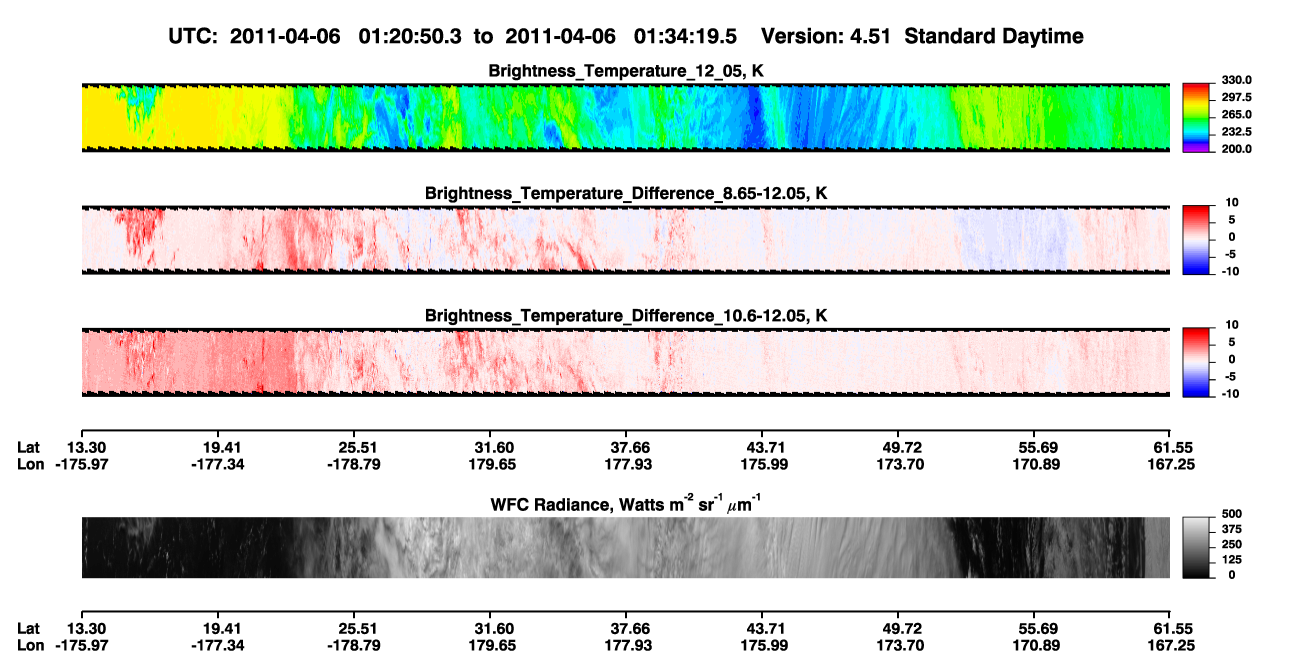Click the Version: 4.51 text
The height and width of the screenshot is (667, 1300).
tap(828, 37)
